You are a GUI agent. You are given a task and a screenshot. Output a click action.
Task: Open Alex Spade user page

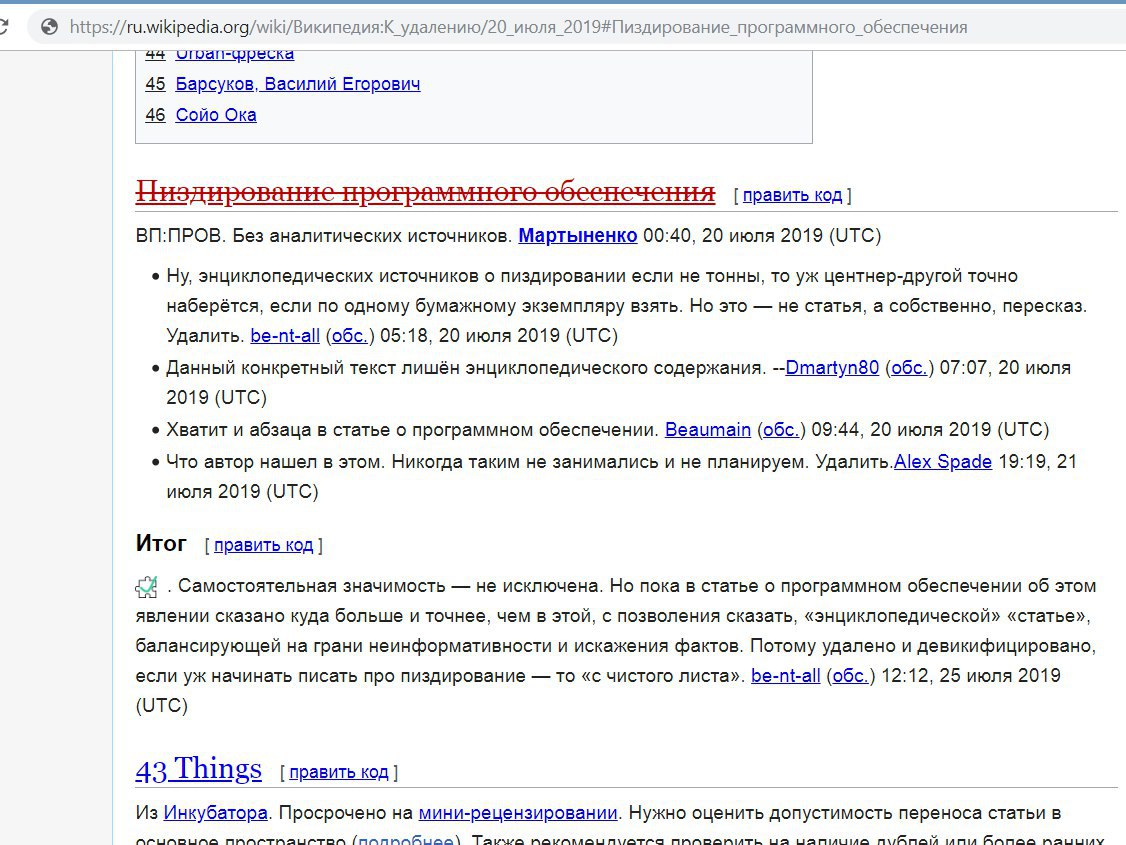(943, 462)
